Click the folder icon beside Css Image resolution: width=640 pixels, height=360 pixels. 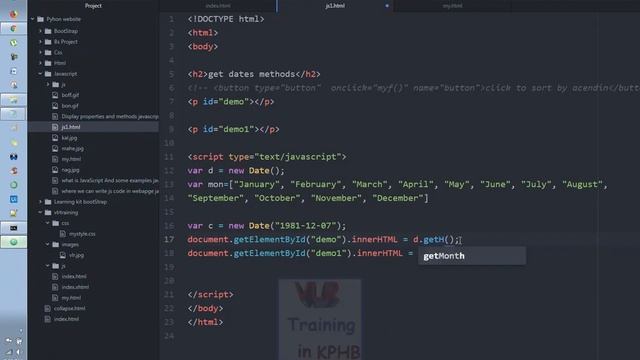pyautogui.click(x=48, y=52)
